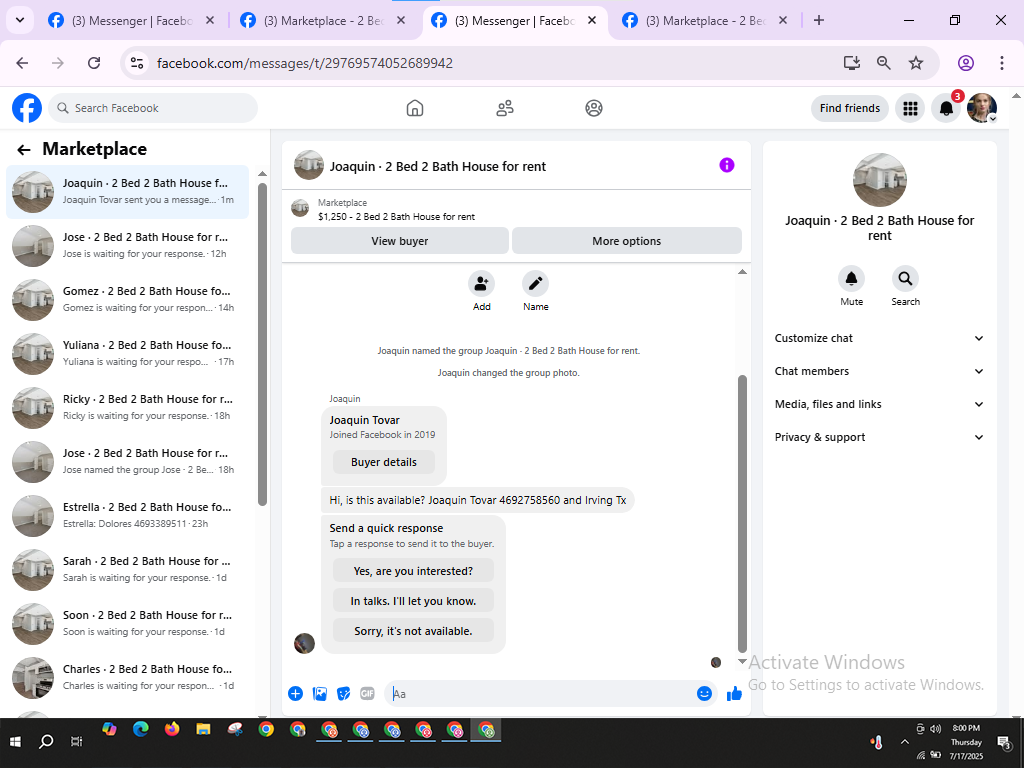
Task: Click install app icon in address bar
Action: pos(852,63)
